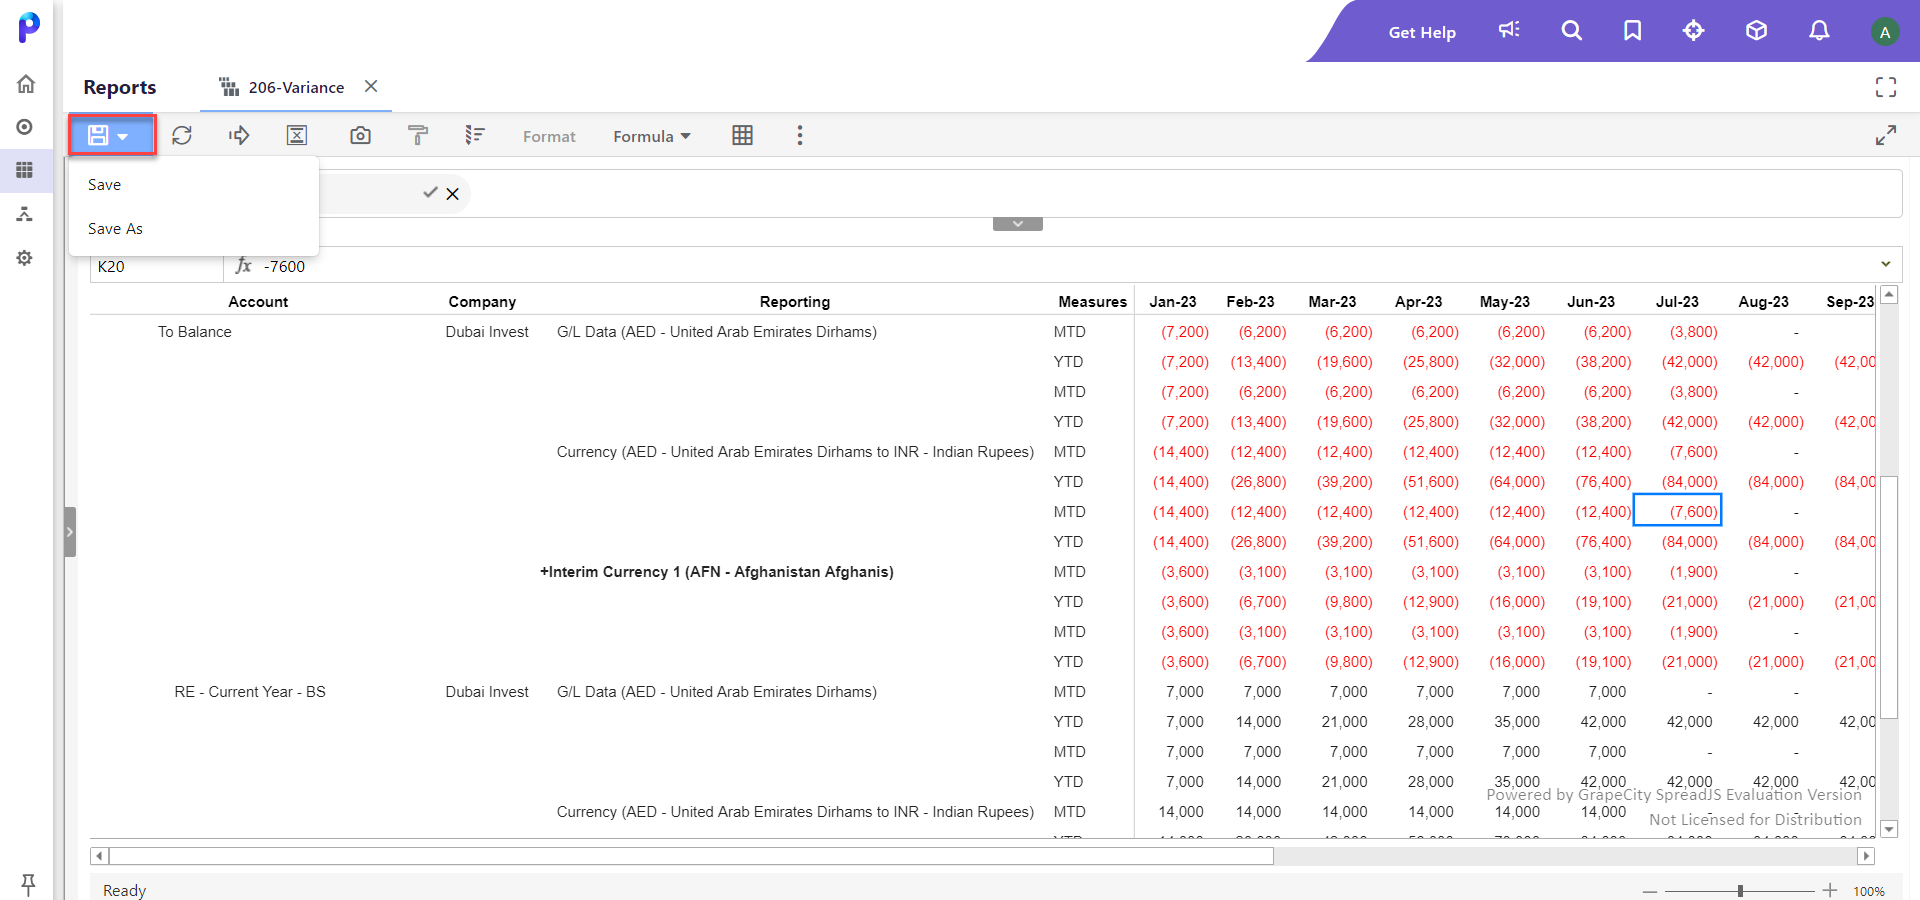Click RE - Current Year - BS account

pos(250,692)
